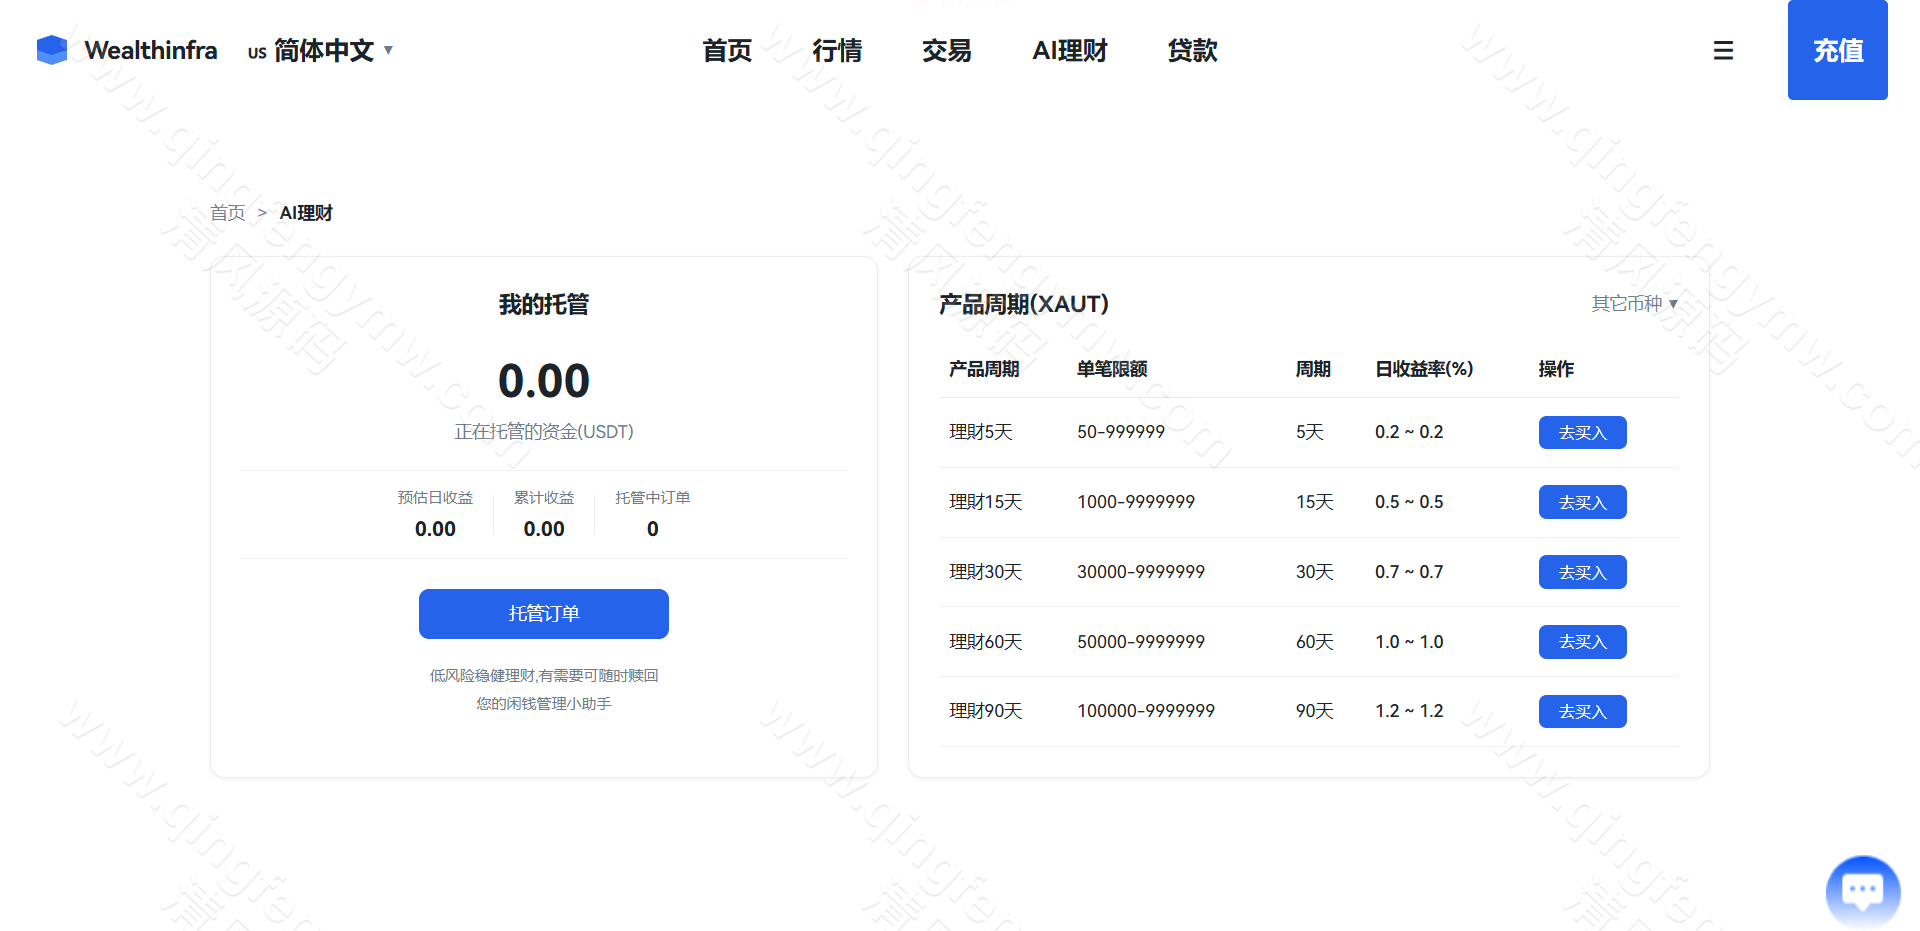
Task: Click 去买入 for 理财30天
Action: click(1583, 572)
